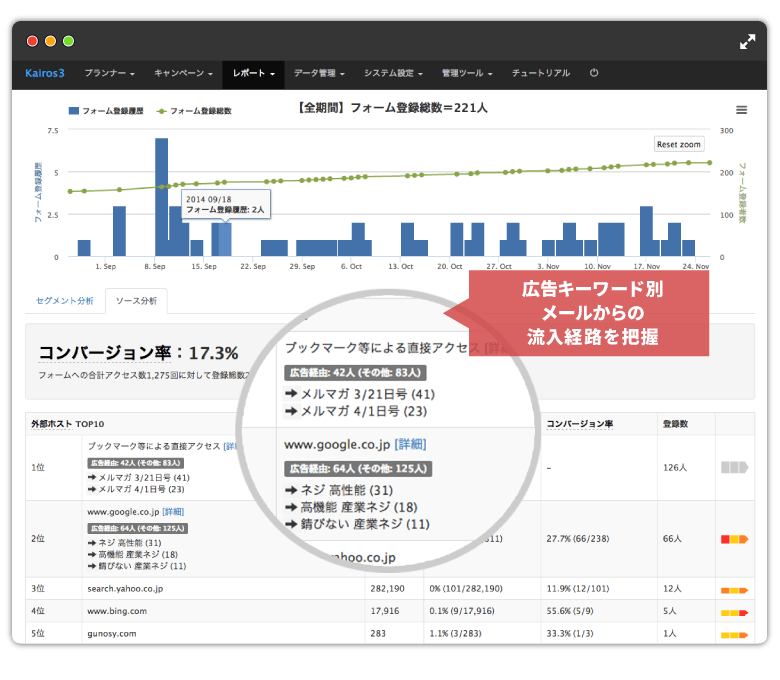Click the Reset zoom button
Screen dimensions: 780x680
(679, 144)
